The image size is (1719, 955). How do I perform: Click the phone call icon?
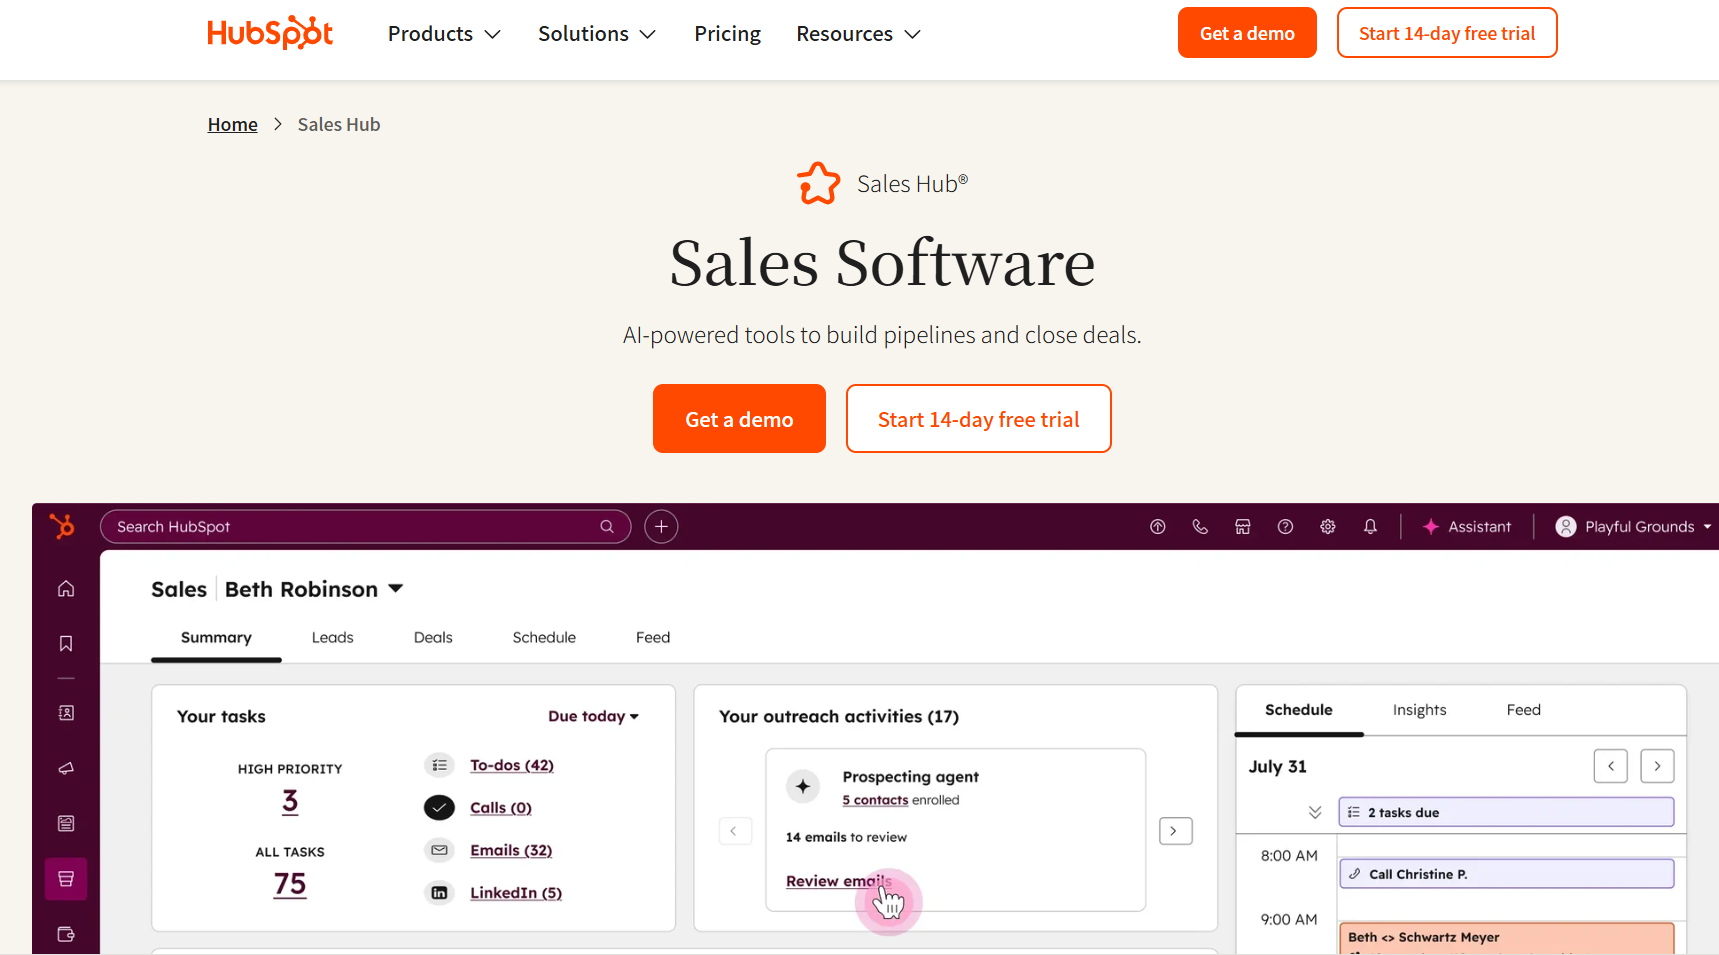1200,527
